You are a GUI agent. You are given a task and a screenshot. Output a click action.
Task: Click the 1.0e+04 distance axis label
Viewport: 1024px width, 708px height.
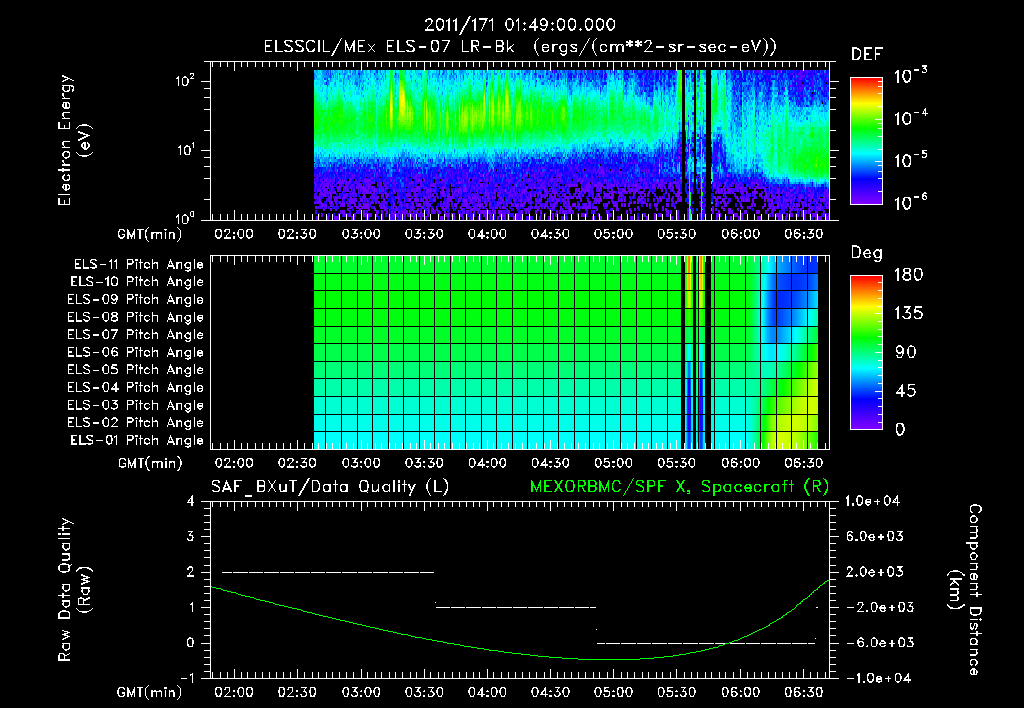coord(872,502)
